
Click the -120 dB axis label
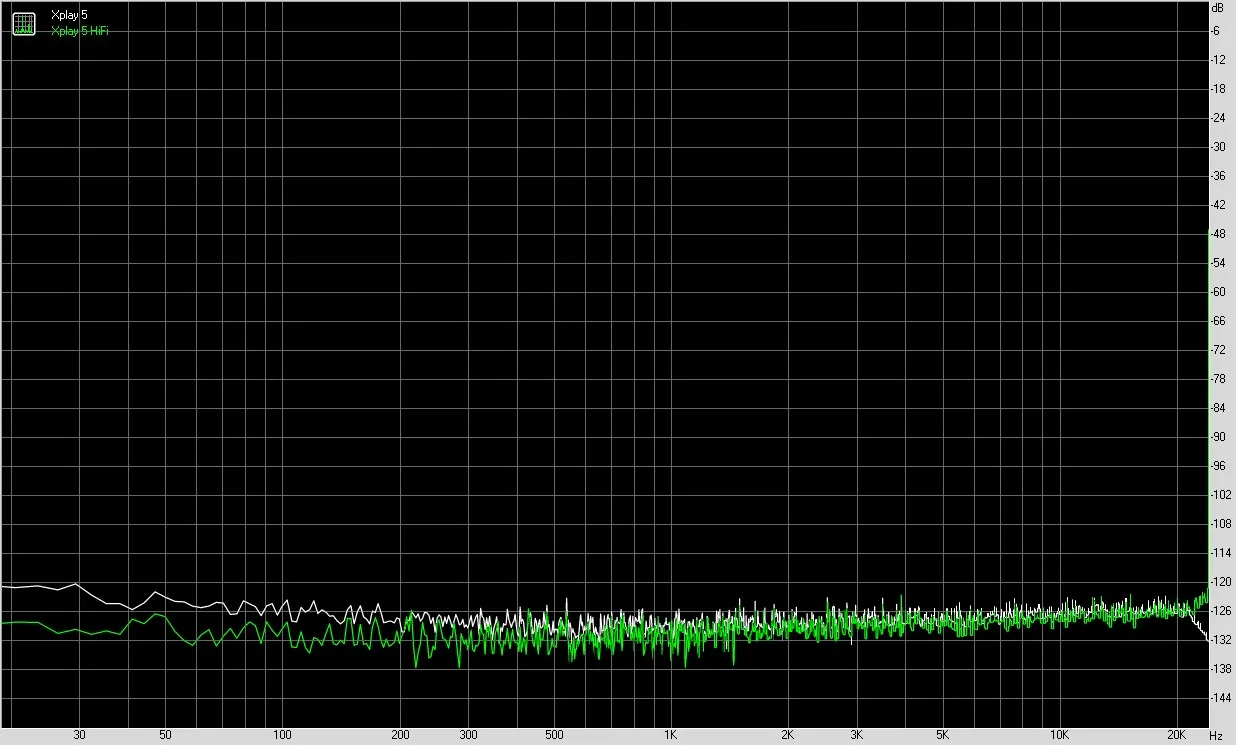click(x=1220, y=581)
